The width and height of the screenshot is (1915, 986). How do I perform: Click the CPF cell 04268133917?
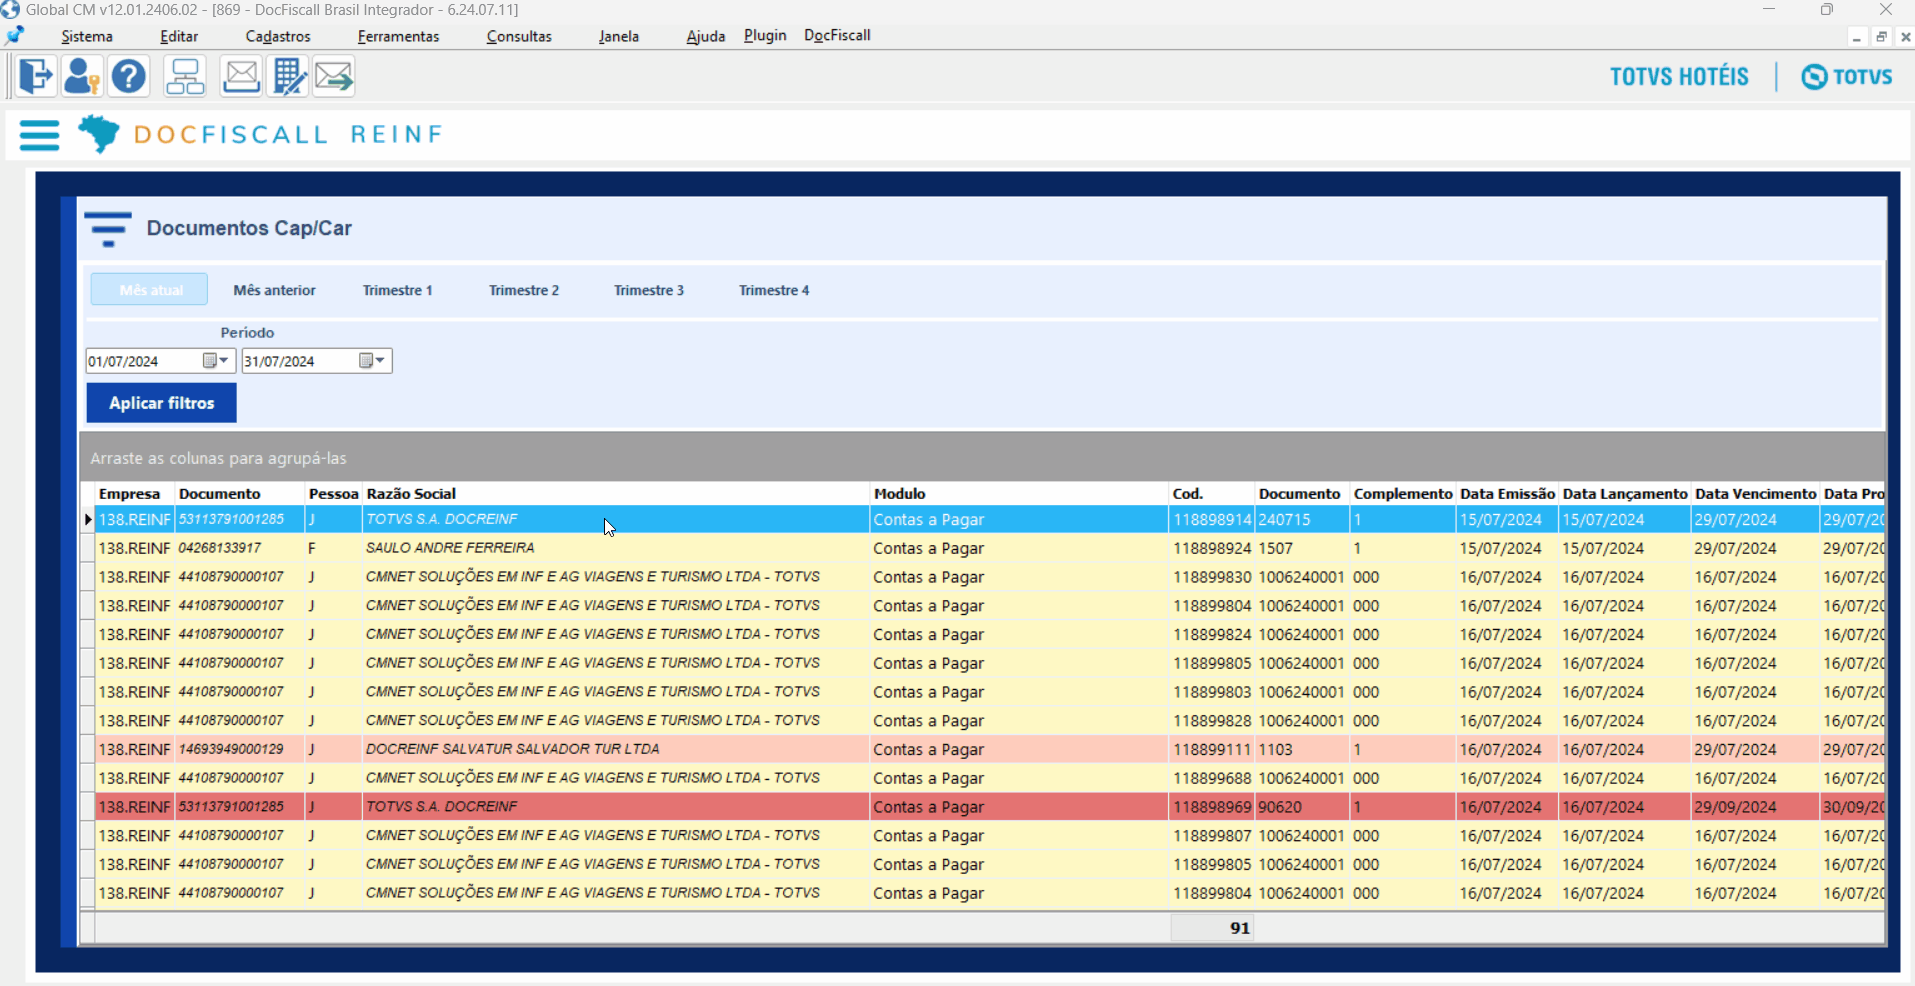coord(240,548)
